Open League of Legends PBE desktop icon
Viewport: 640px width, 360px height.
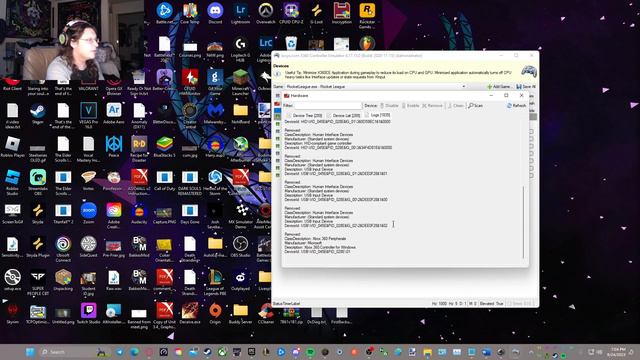point(215,282)
